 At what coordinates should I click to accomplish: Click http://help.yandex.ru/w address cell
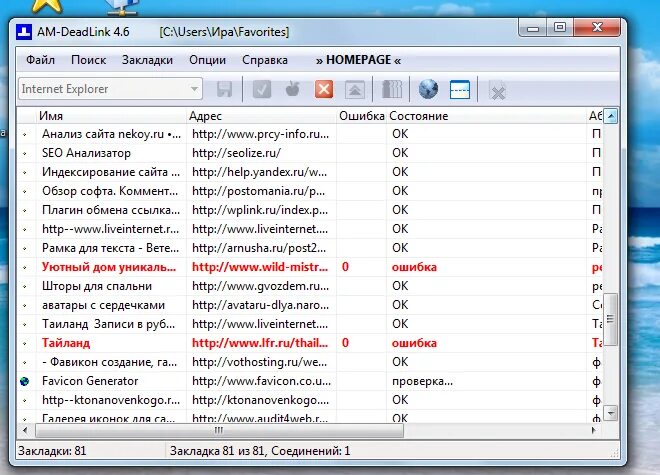259,172
